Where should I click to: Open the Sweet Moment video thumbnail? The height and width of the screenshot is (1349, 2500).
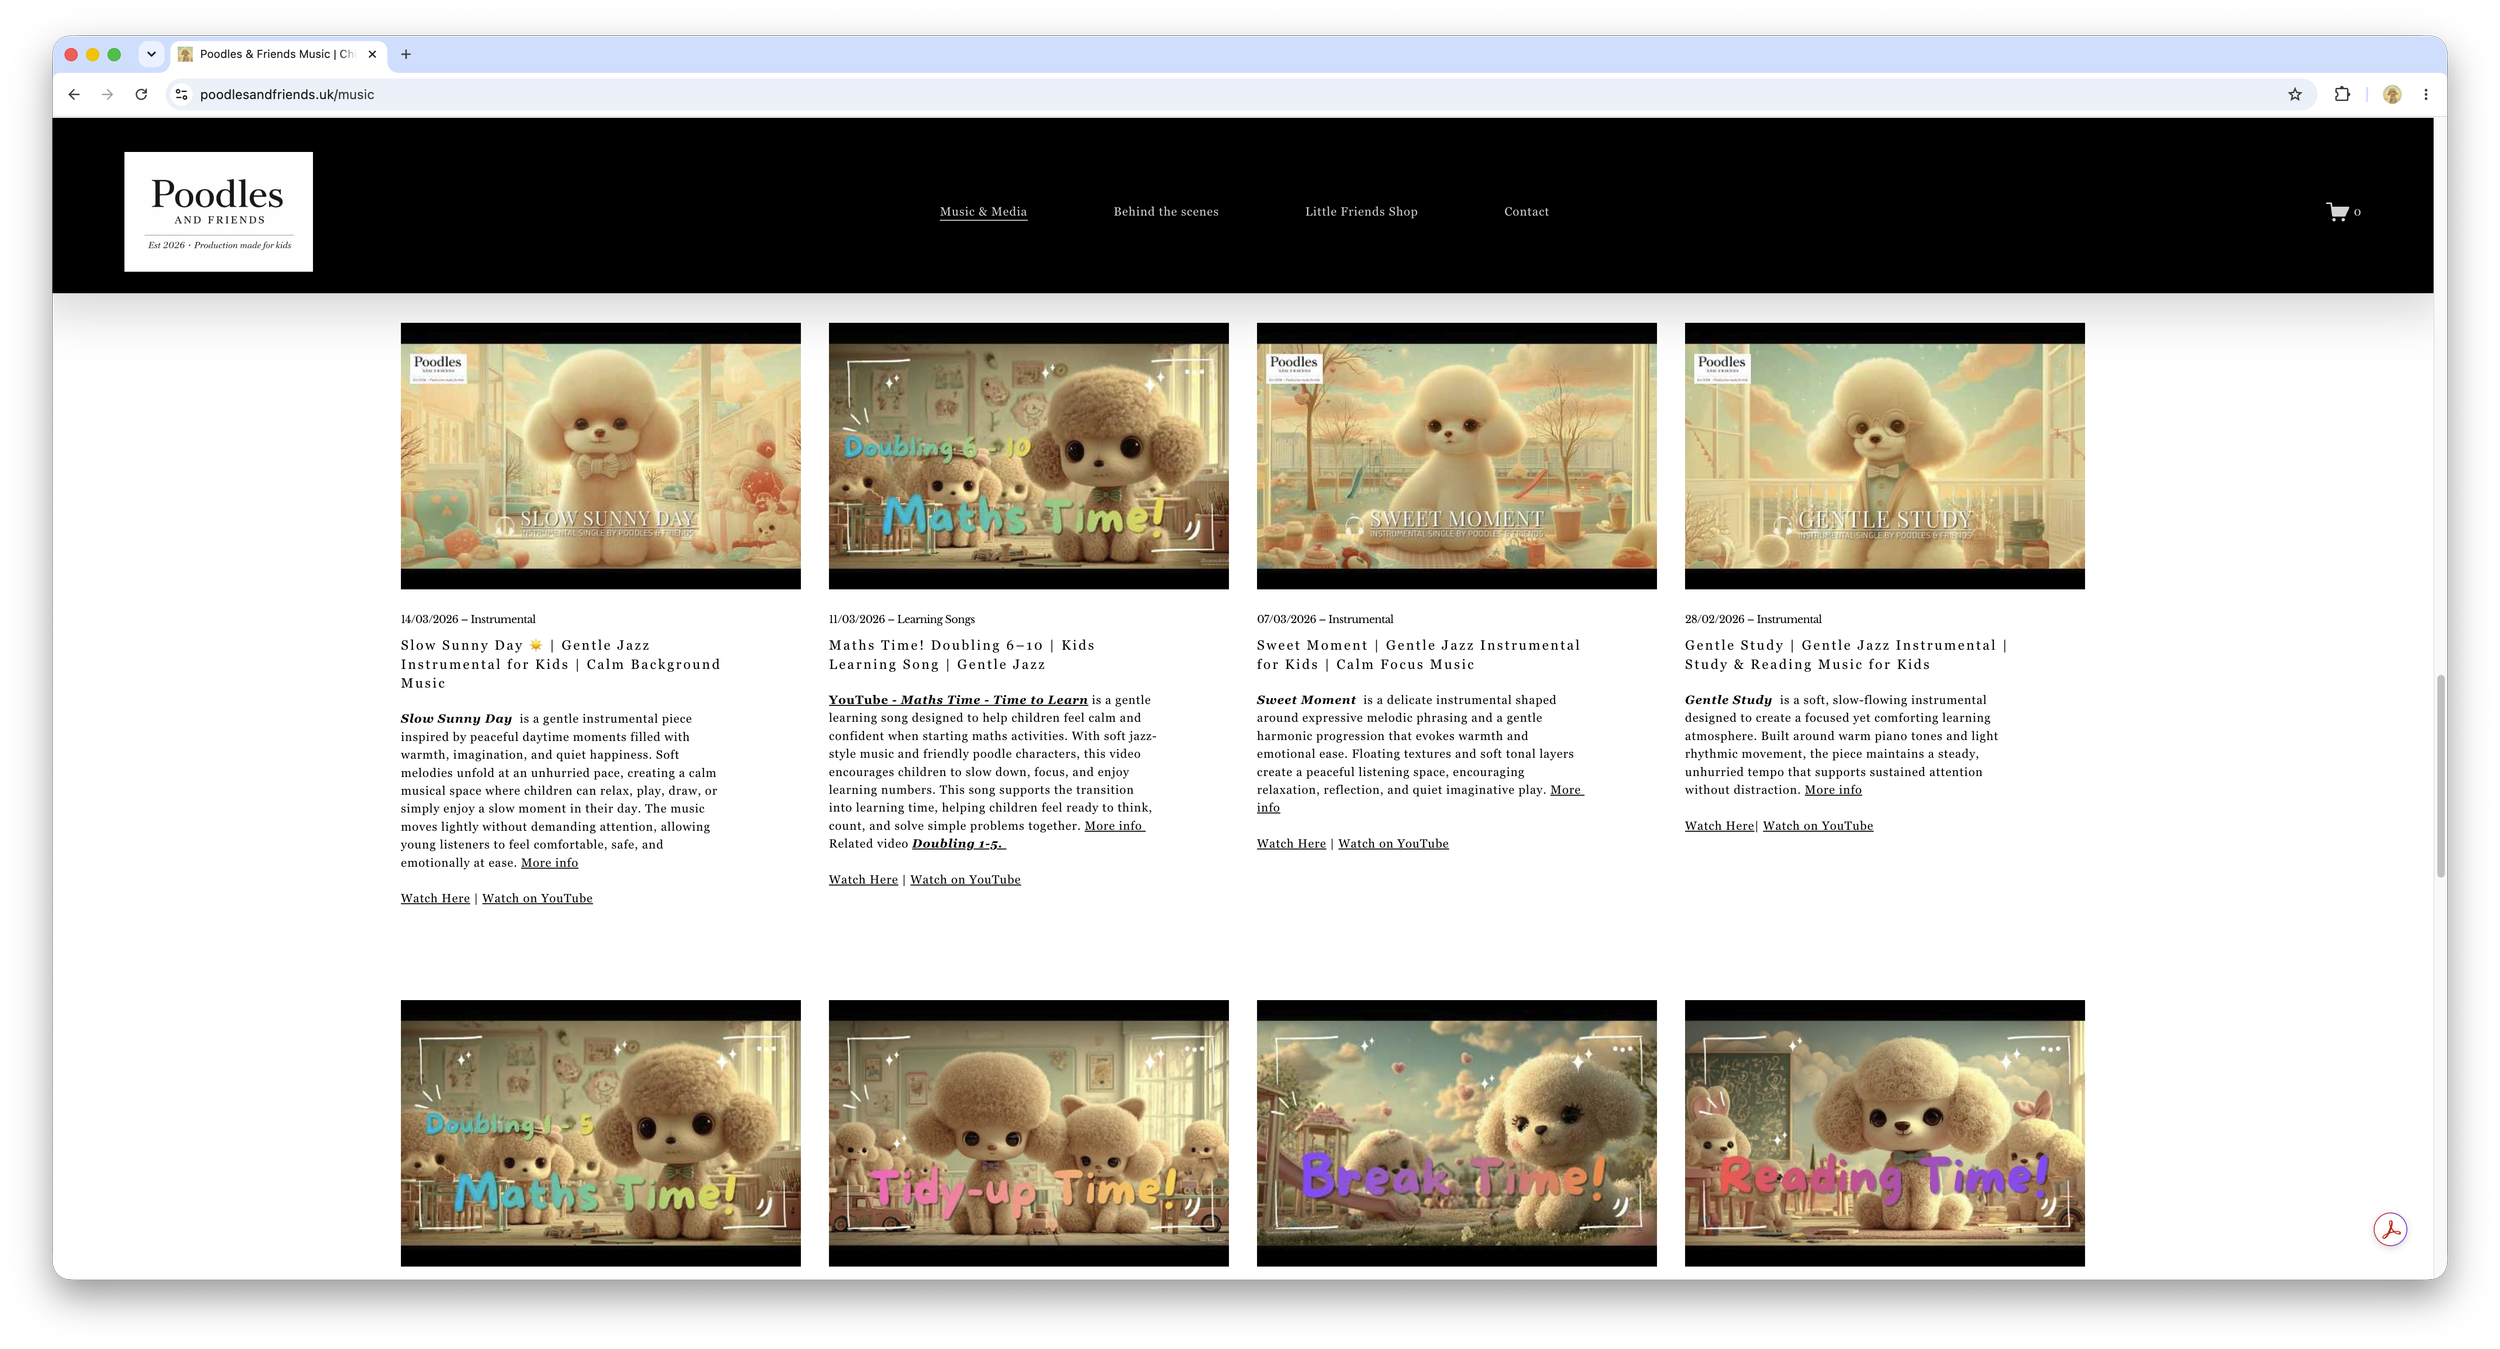point(1456,455)
